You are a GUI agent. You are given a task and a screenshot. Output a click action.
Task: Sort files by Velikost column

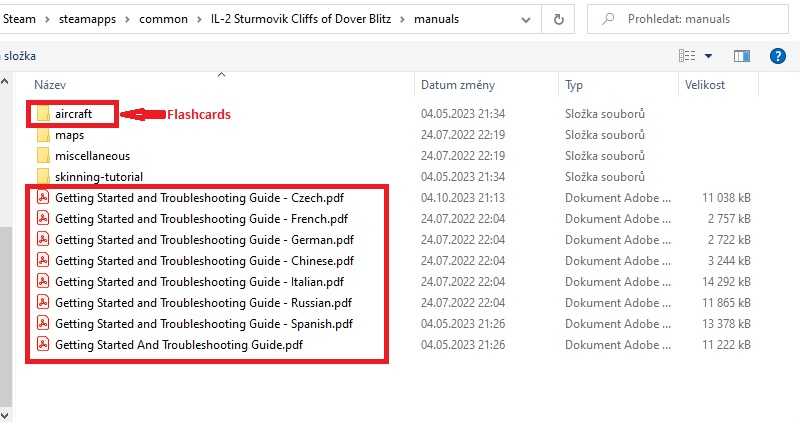(704, 85)
